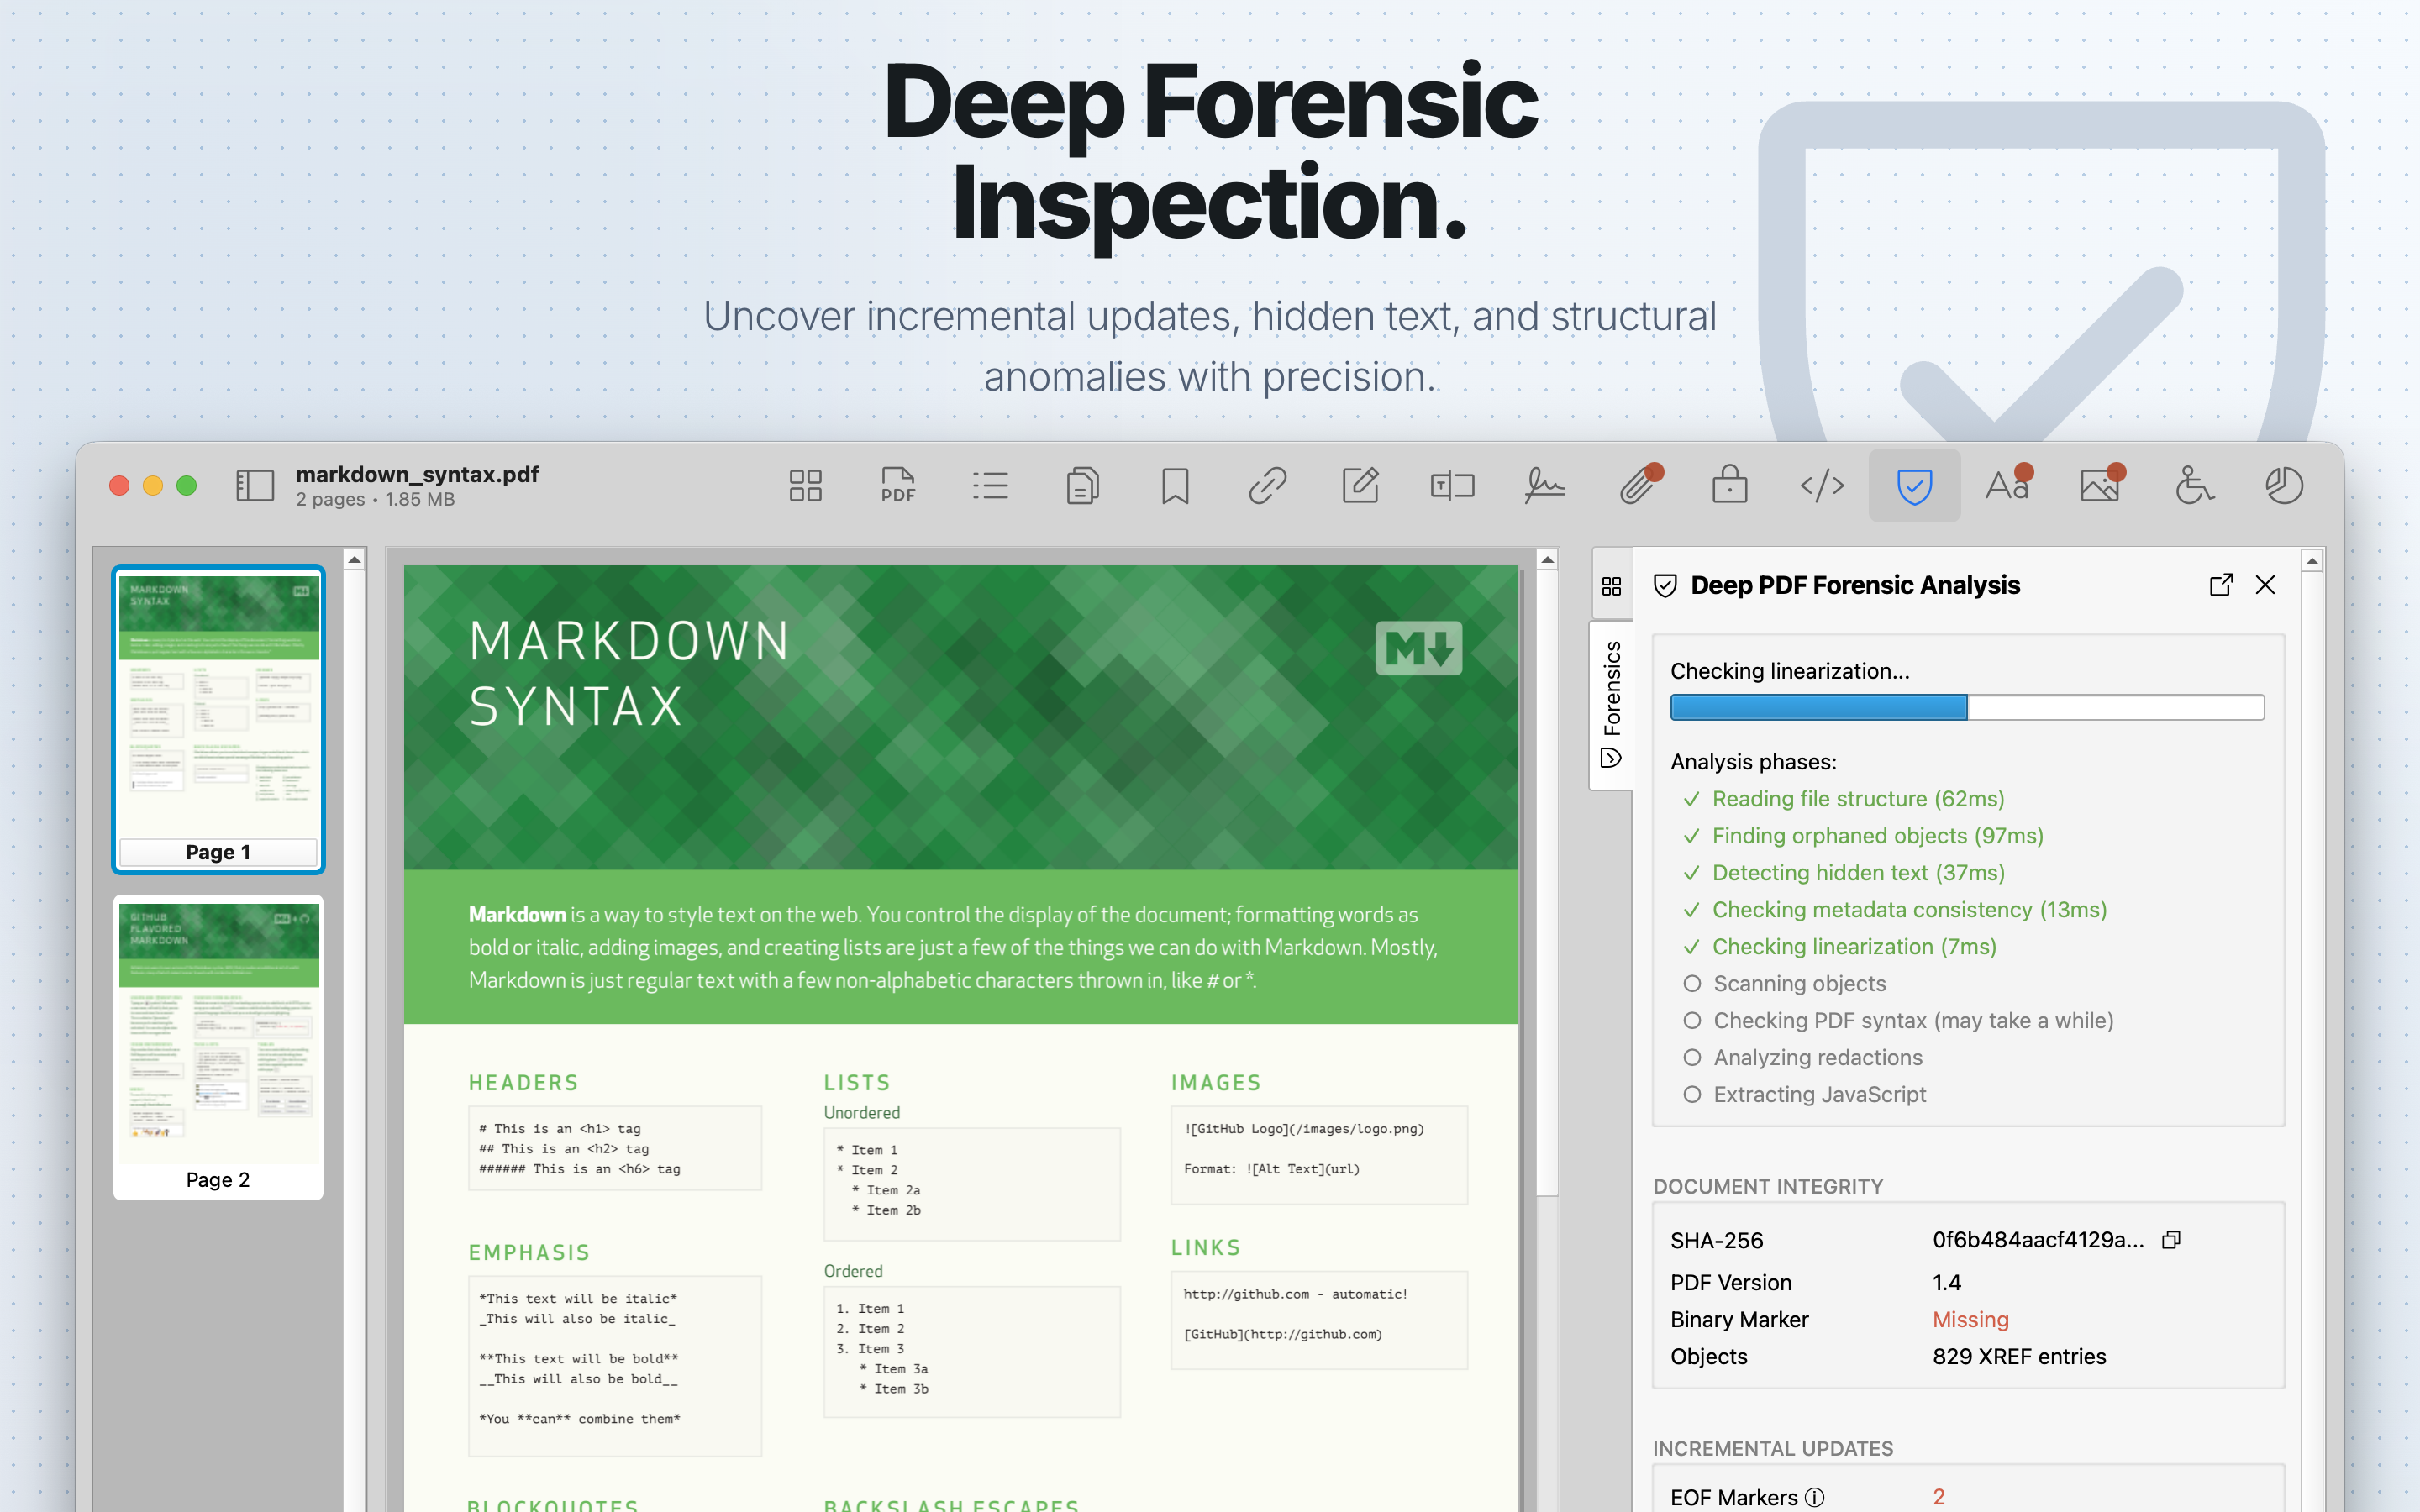Click 'Finding orphaned objects (97ms)' phase
The width and height of the screenshot is (2420, 1512).
point(1877,836)
